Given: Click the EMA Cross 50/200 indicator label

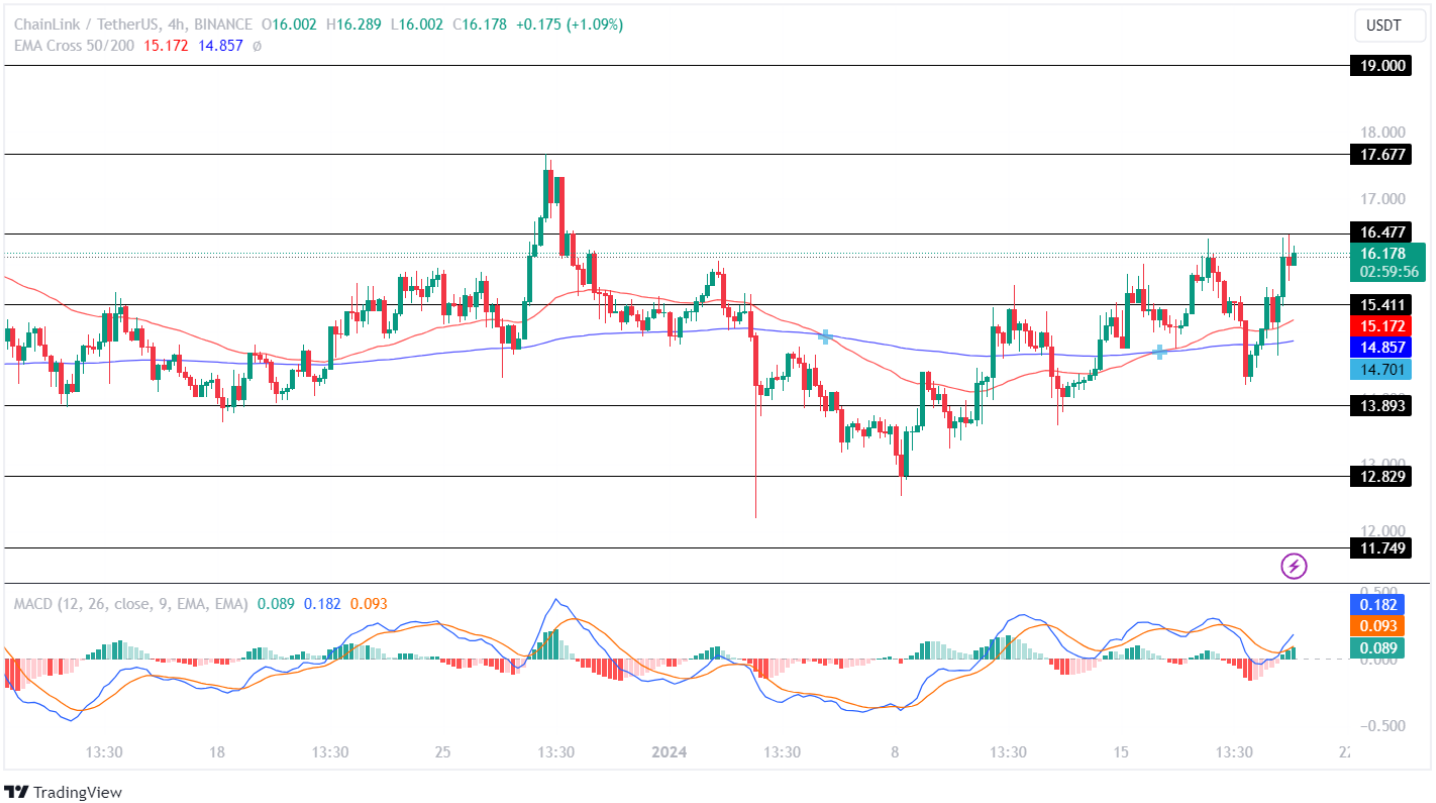Looking at the screenshot, I should (x=74, y=46).
